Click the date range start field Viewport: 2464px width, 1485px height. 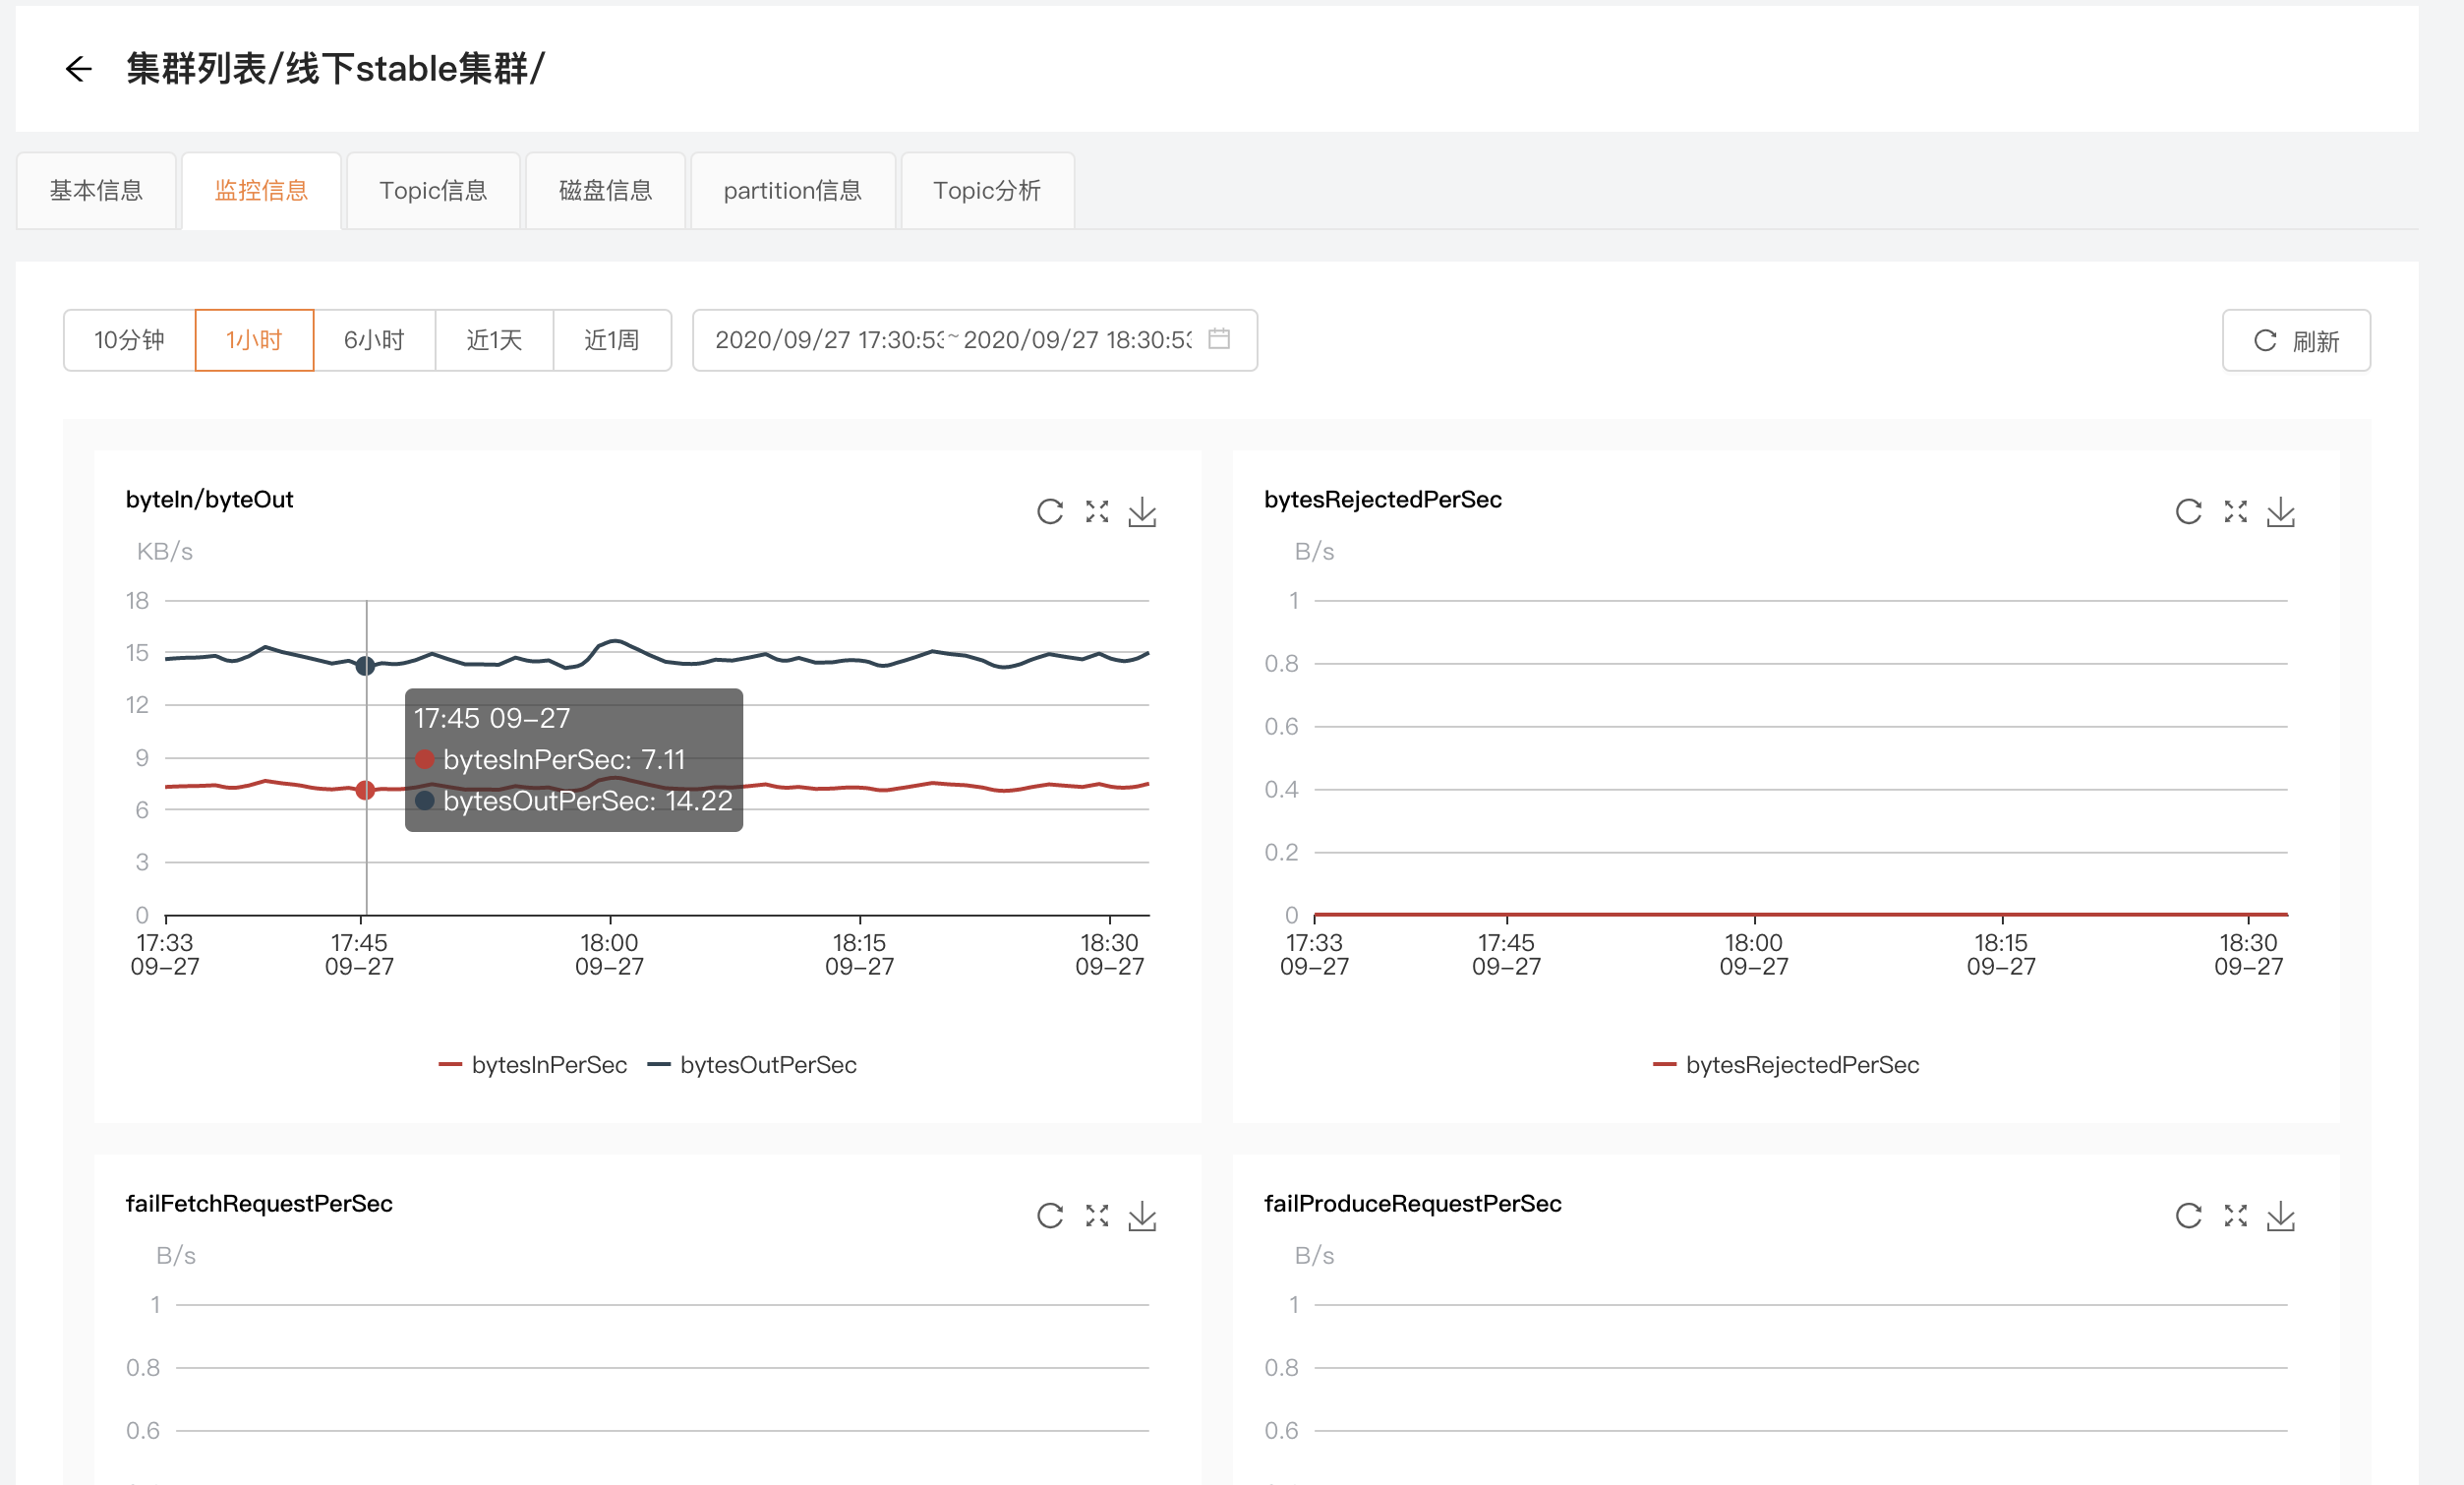pyautogui.click(x=828, y=340)
